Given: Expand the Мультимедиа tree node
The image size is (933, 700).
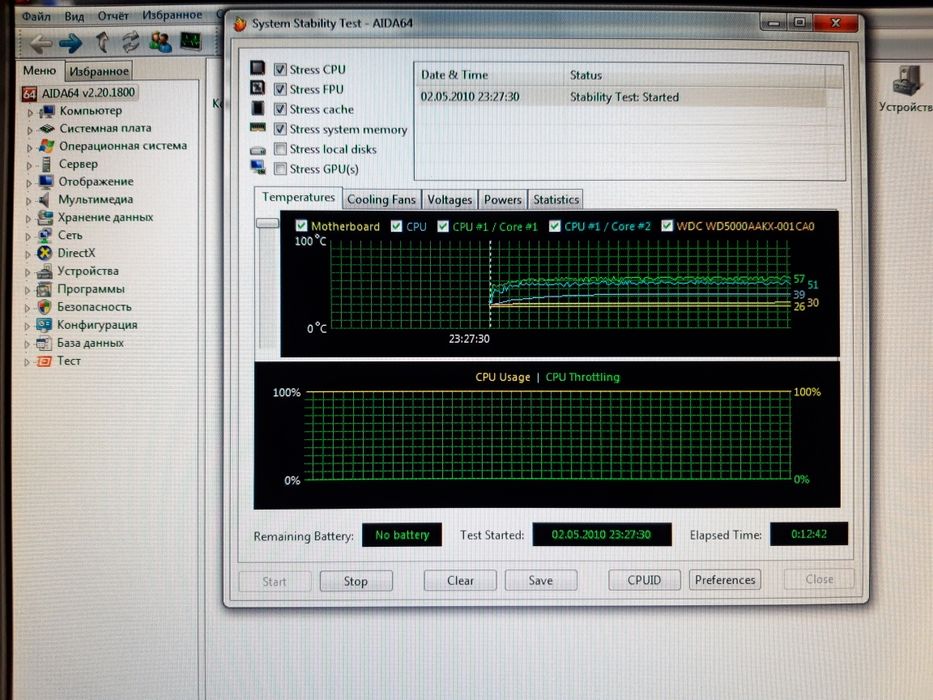Looking at the screenshot, I should click(x=29, y=201).
